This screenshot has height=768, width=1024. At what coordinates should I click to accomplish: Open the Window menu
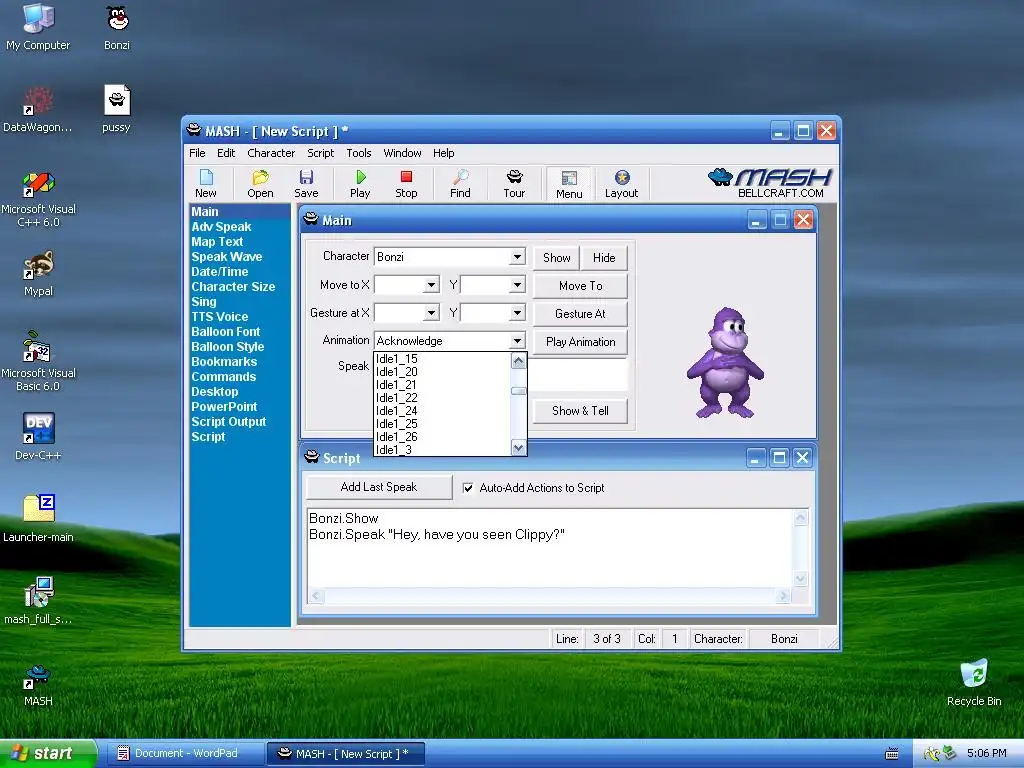[402, 153]
